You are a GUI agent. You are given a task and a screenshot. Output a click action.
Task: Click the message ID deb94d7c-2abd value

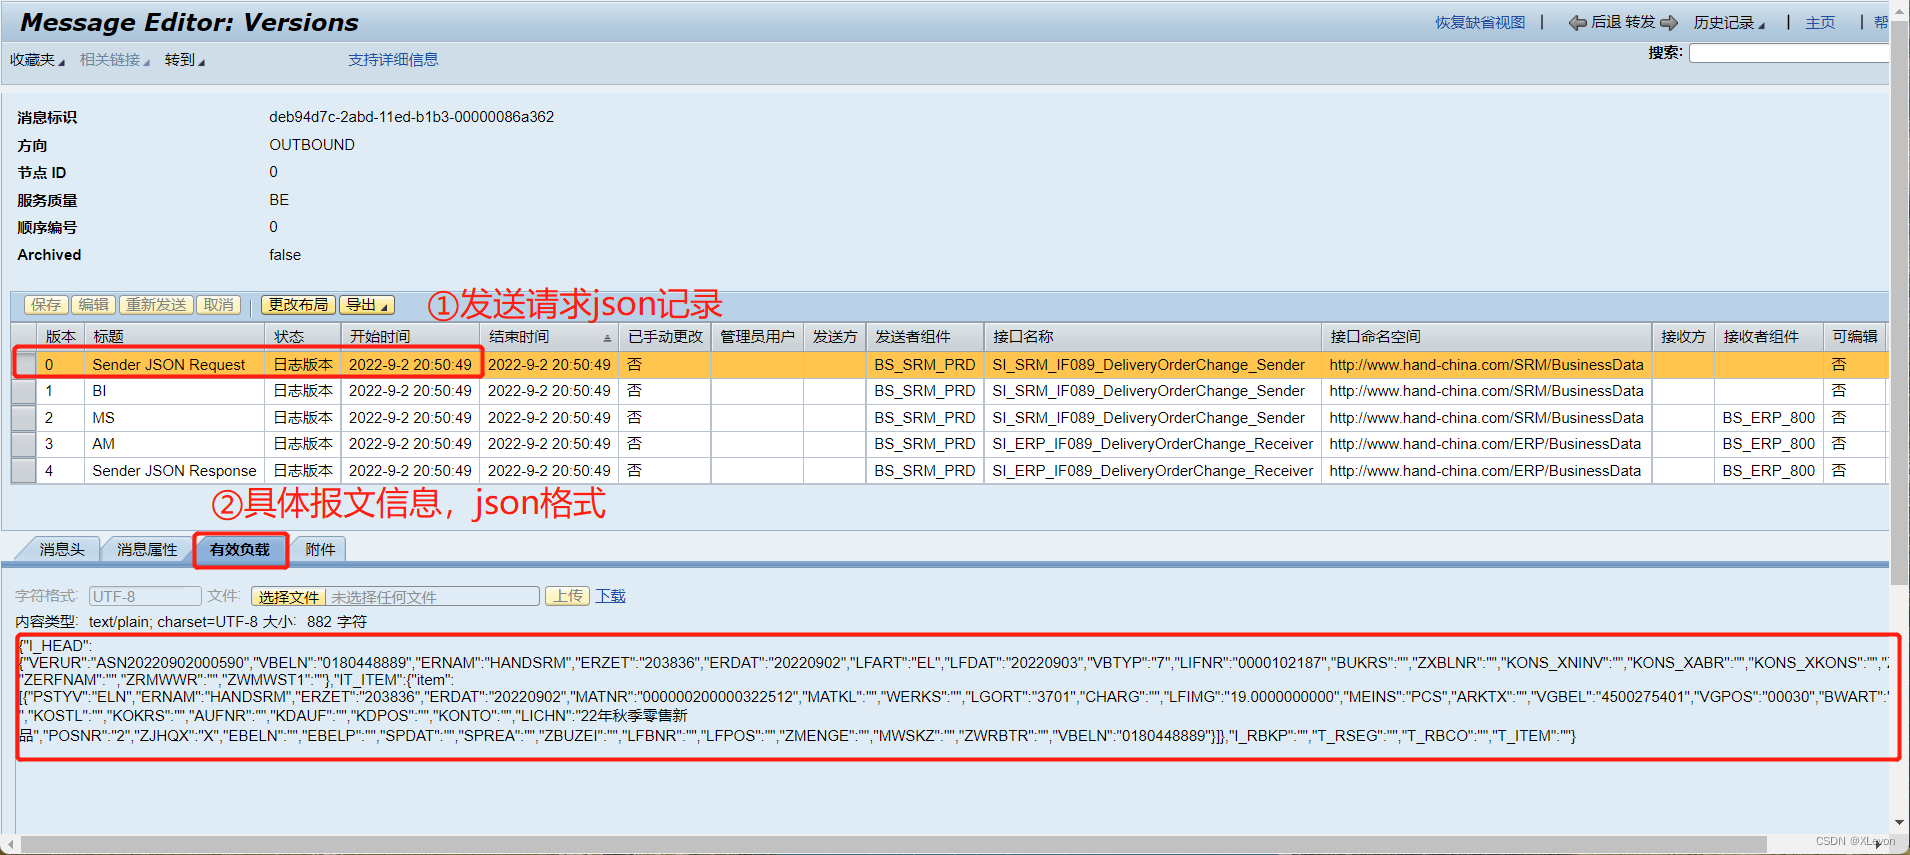[x=411, y=117]
